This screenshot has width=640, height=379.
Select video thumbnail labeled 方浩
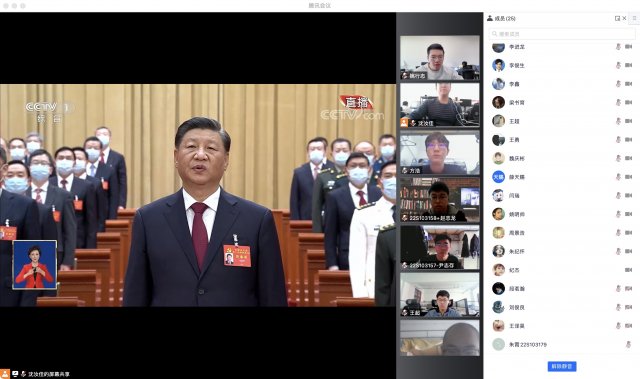pyautogui.click(x=440, y=153)
